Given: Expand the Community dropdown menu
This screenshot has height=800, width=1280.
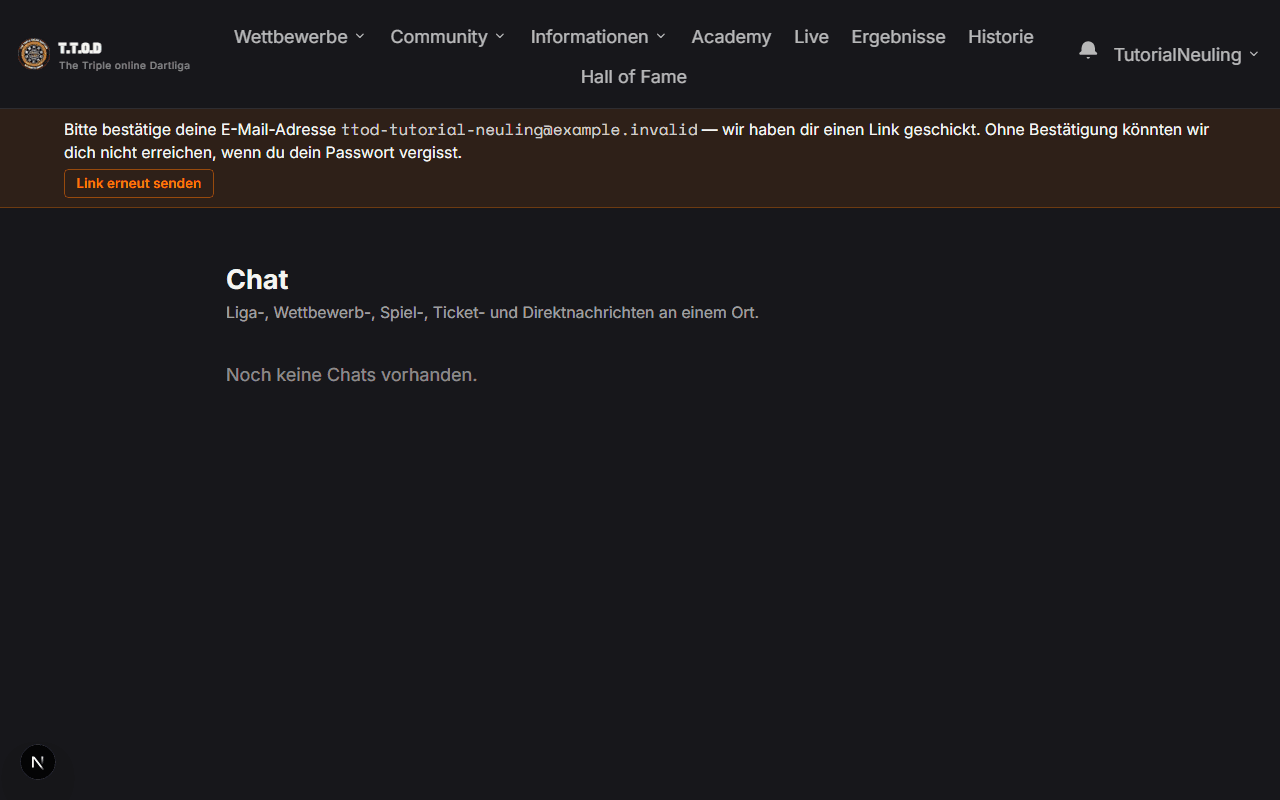Looking at the screenshot, I should (447, 37).
